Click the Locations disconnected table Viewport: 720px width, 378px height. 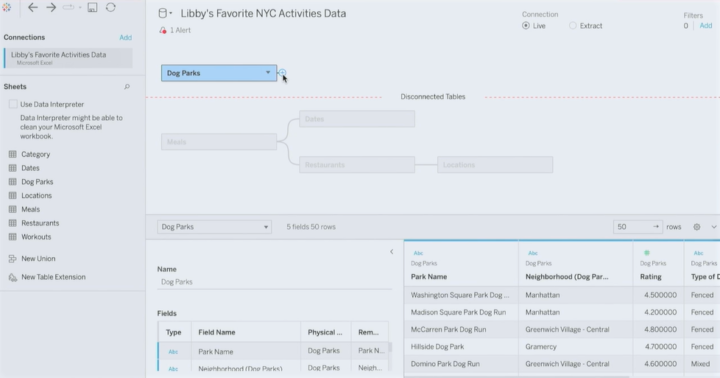495,165
